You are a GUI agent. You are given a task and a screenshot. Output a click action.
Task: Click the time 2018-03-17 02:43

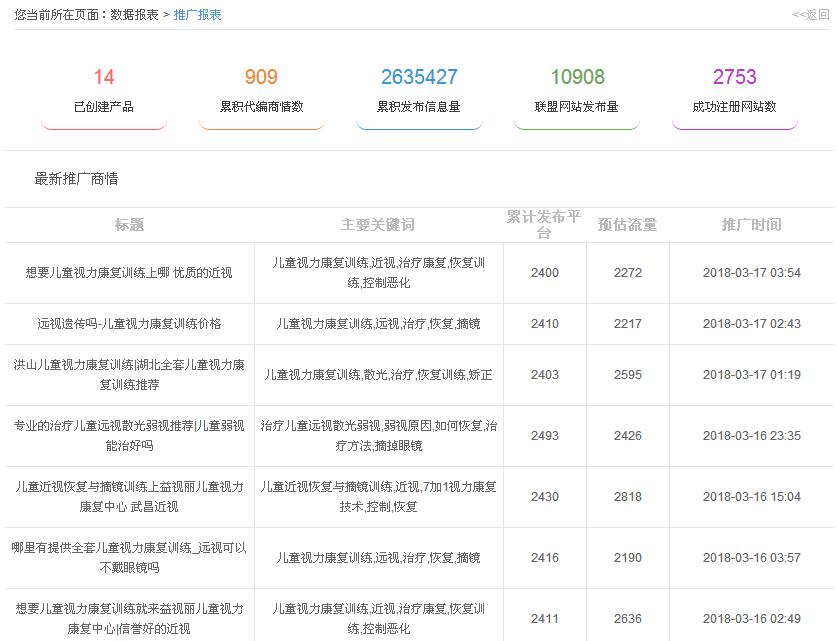pyautogui.click(x=752, y=323)
